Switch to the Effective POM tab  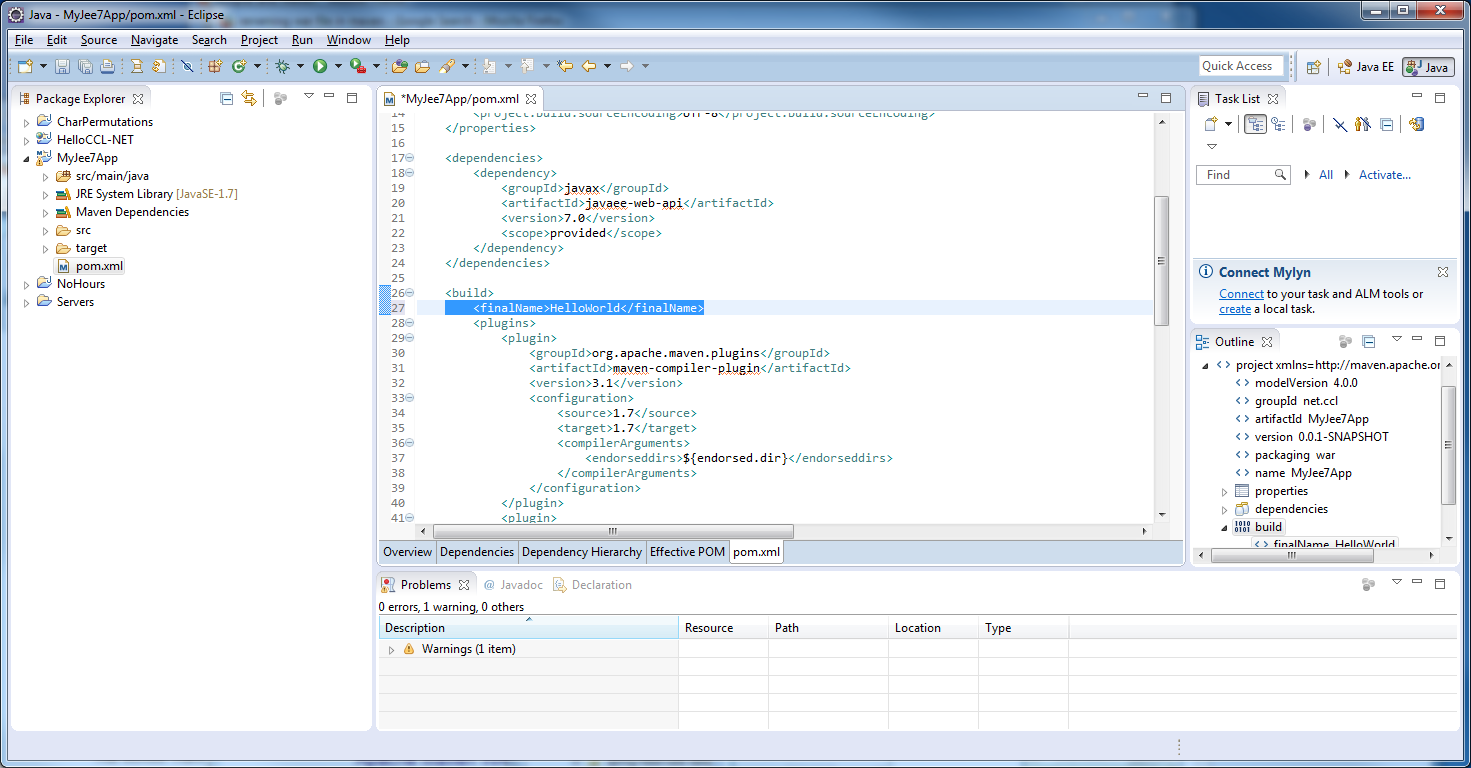click(687, 552)
